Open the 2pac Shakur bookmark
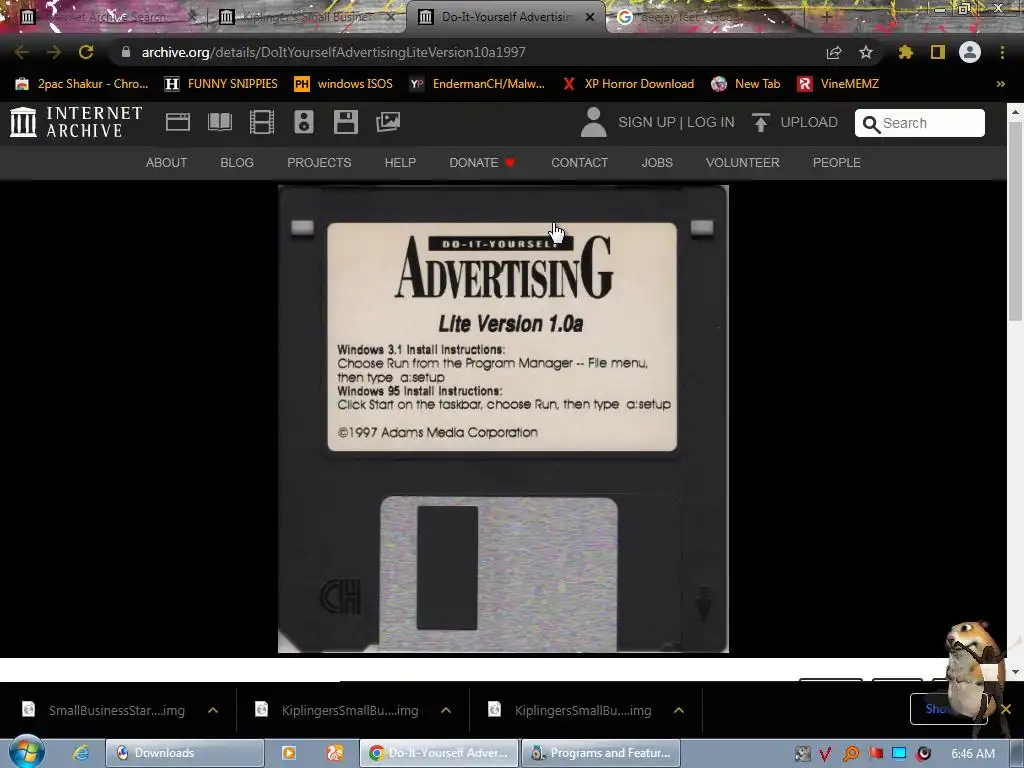The height and width of the screenshot is (768, 1024). [82, 84]
